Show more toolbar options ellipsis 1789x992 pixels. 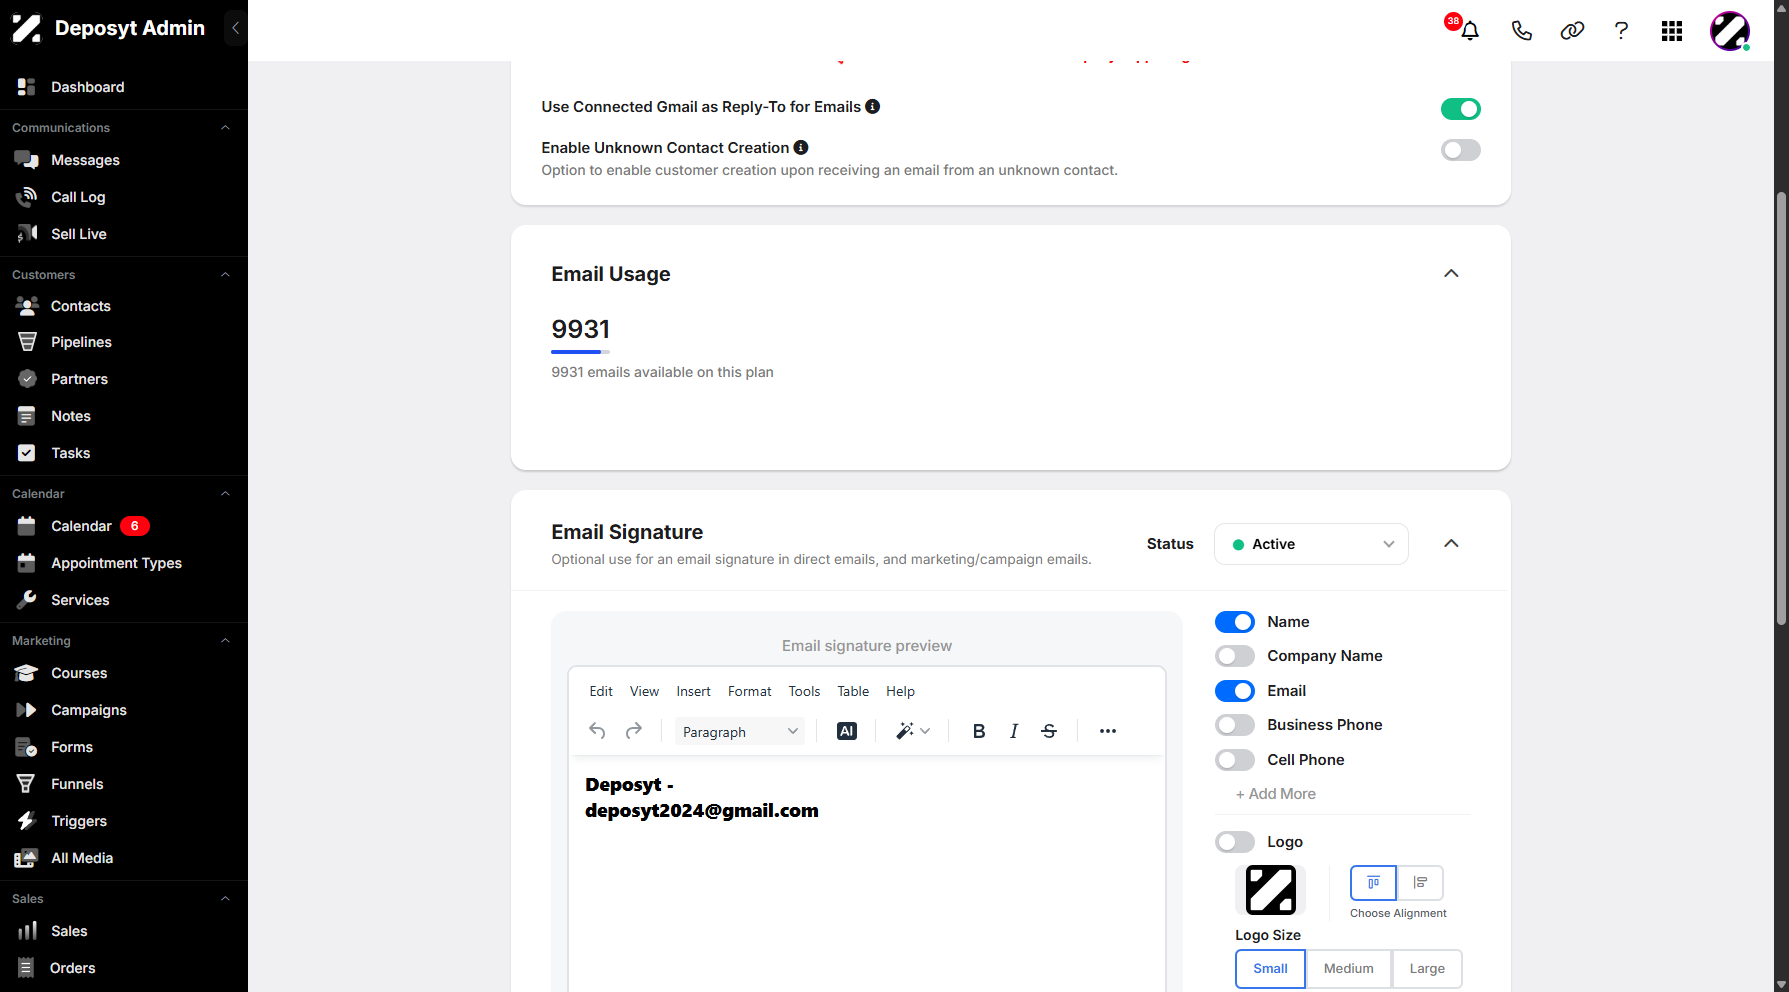1108,731
